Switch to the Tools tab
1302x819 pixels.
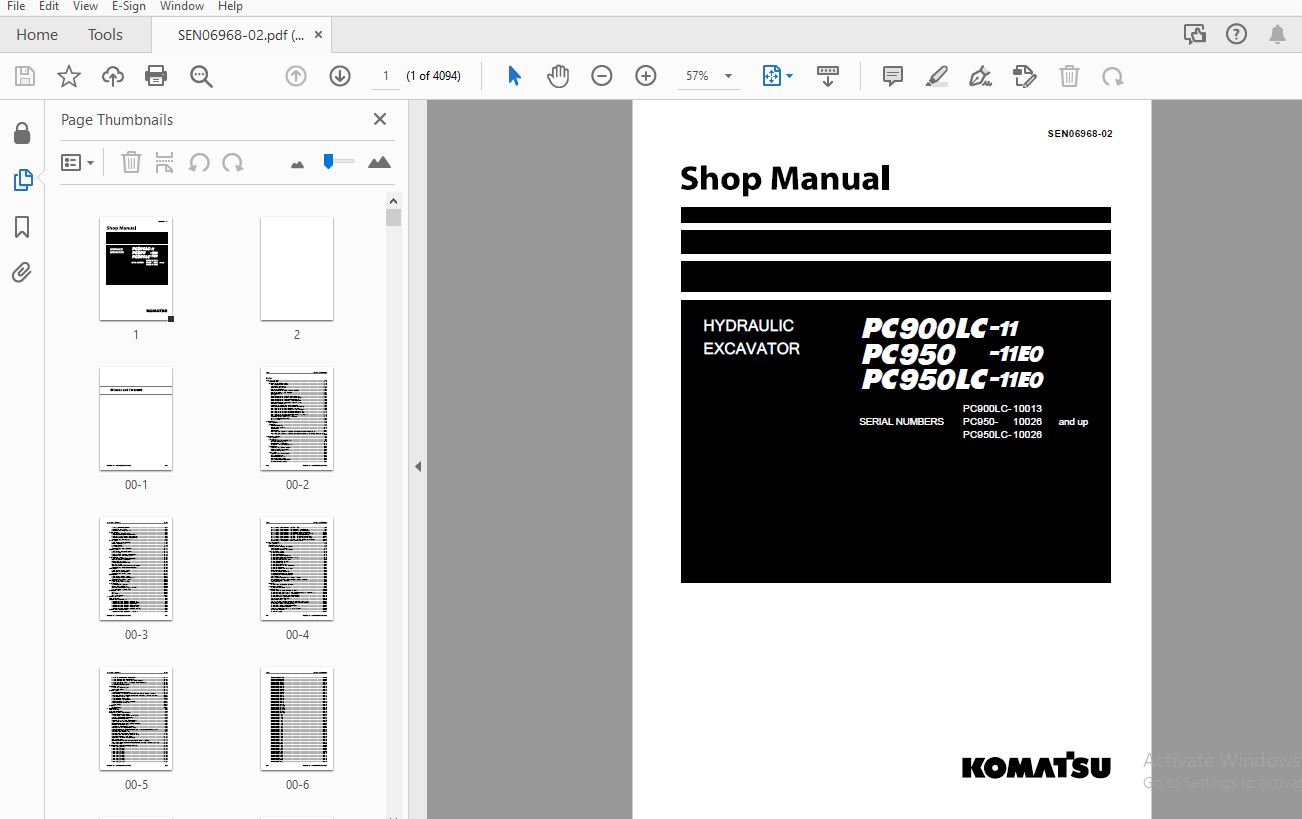(105, 34)
